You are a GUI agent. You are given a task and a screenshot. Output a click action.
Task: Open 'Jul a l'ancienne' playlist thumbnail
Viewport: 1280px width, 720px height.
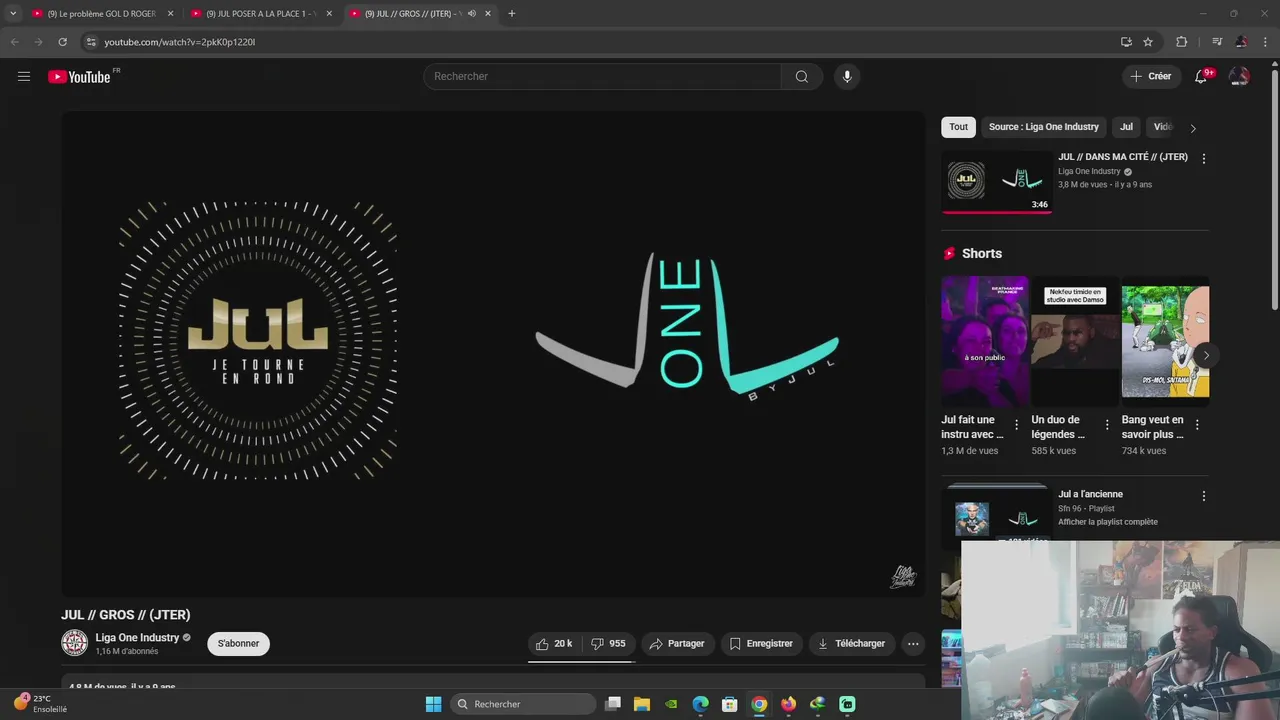point(997,515)
